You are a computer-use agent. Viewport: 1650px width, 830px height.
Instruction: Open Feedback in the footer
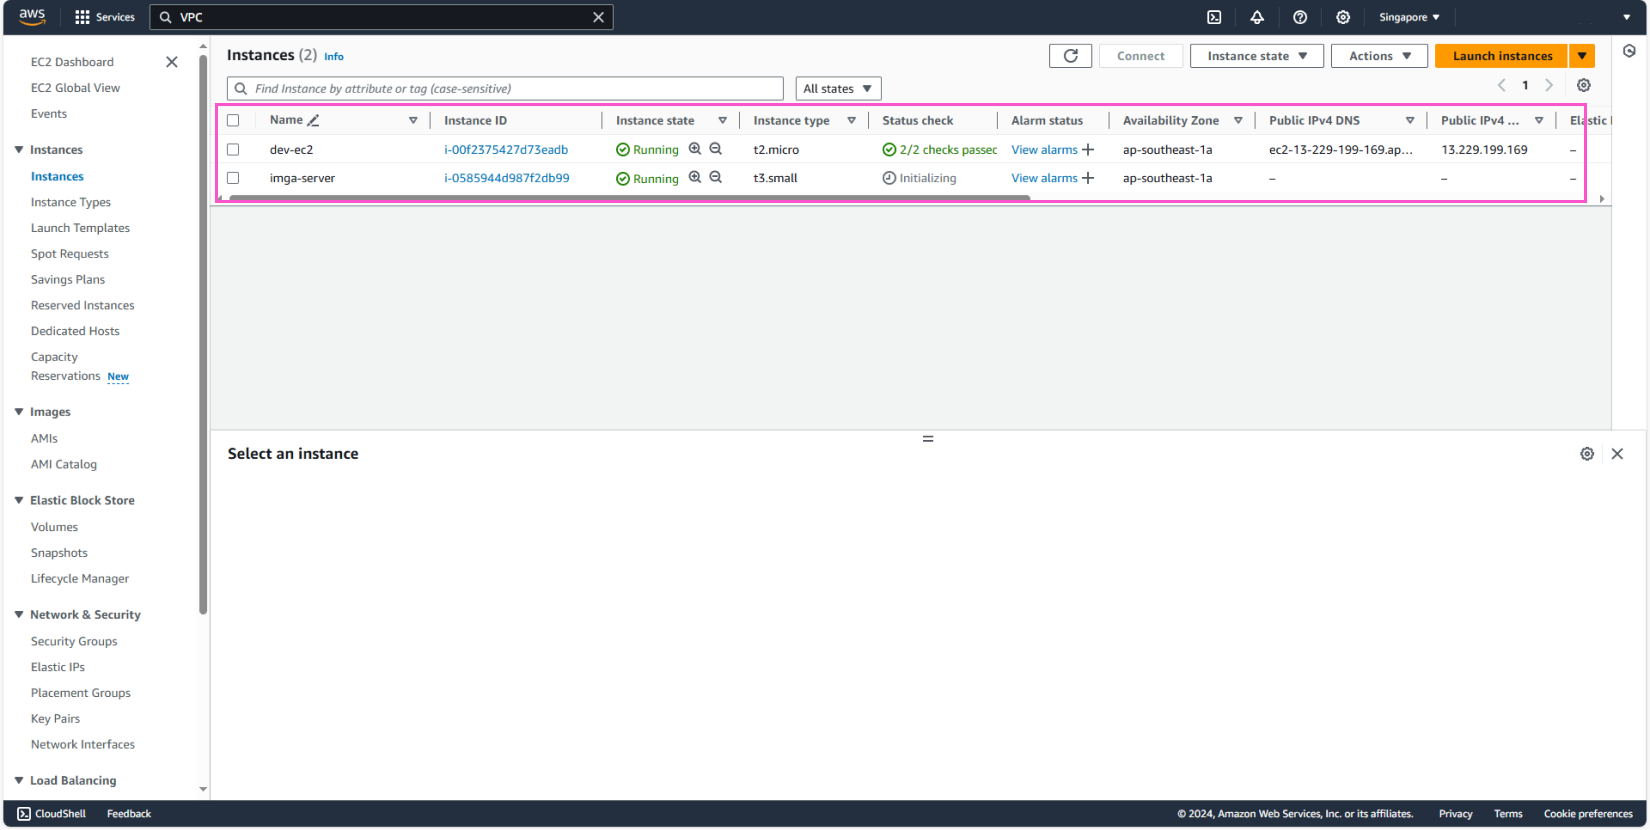129,814
